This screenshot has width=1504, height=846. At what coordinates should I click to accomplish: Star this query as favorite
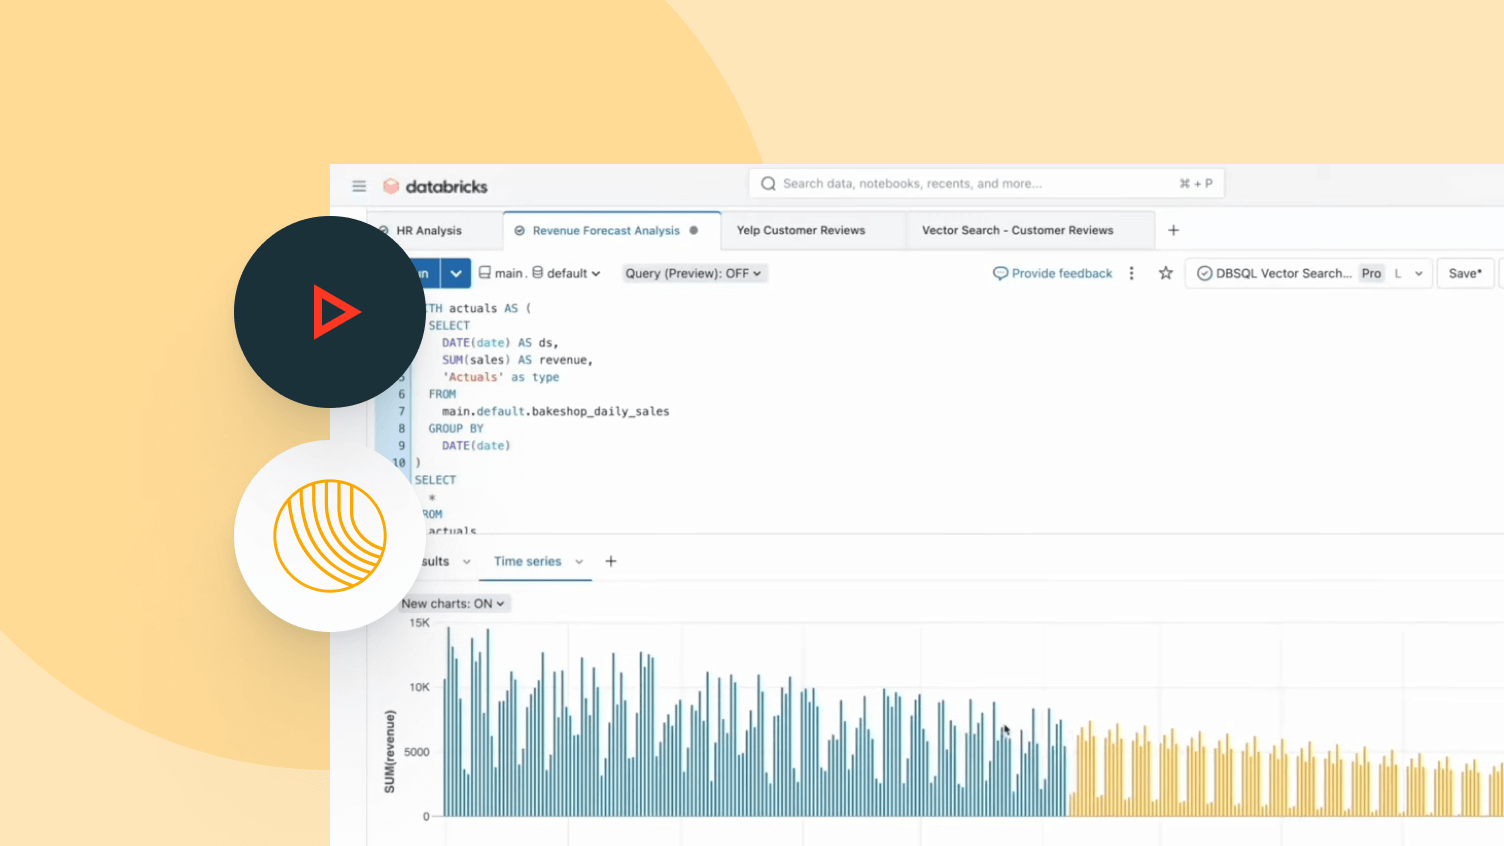click(1165, 273)
